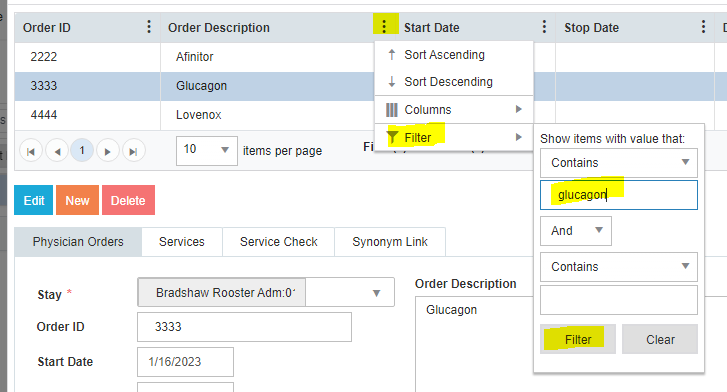Click Stop Date column header text

pyautogui.click(x=592, y=28)
